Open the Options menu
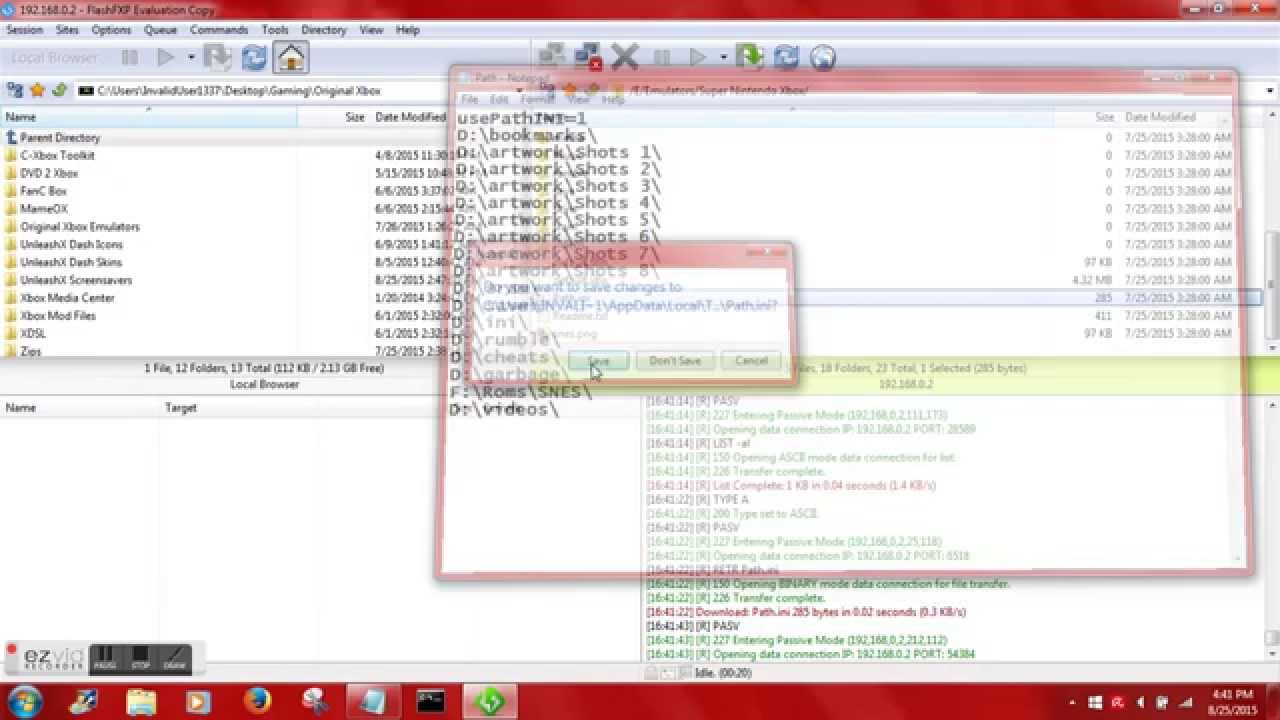Viewport: 1280px width, 720px height. (111, 30)
